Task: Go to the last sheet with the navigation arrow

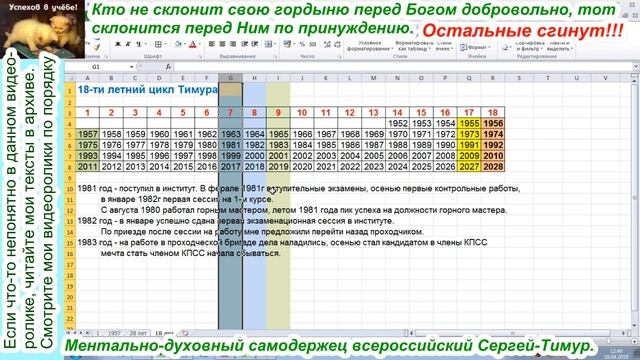Action: pos(87,333)
